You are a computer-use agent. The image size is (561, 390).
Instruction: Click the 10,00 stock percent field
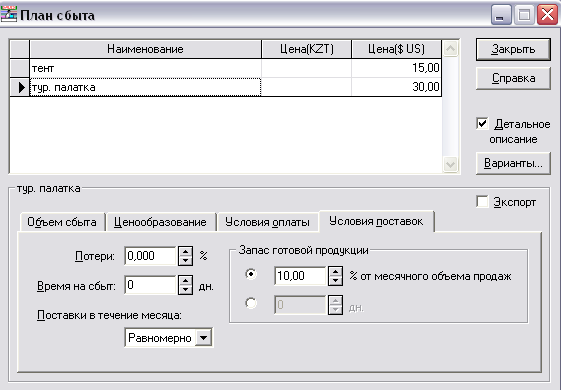301,276
